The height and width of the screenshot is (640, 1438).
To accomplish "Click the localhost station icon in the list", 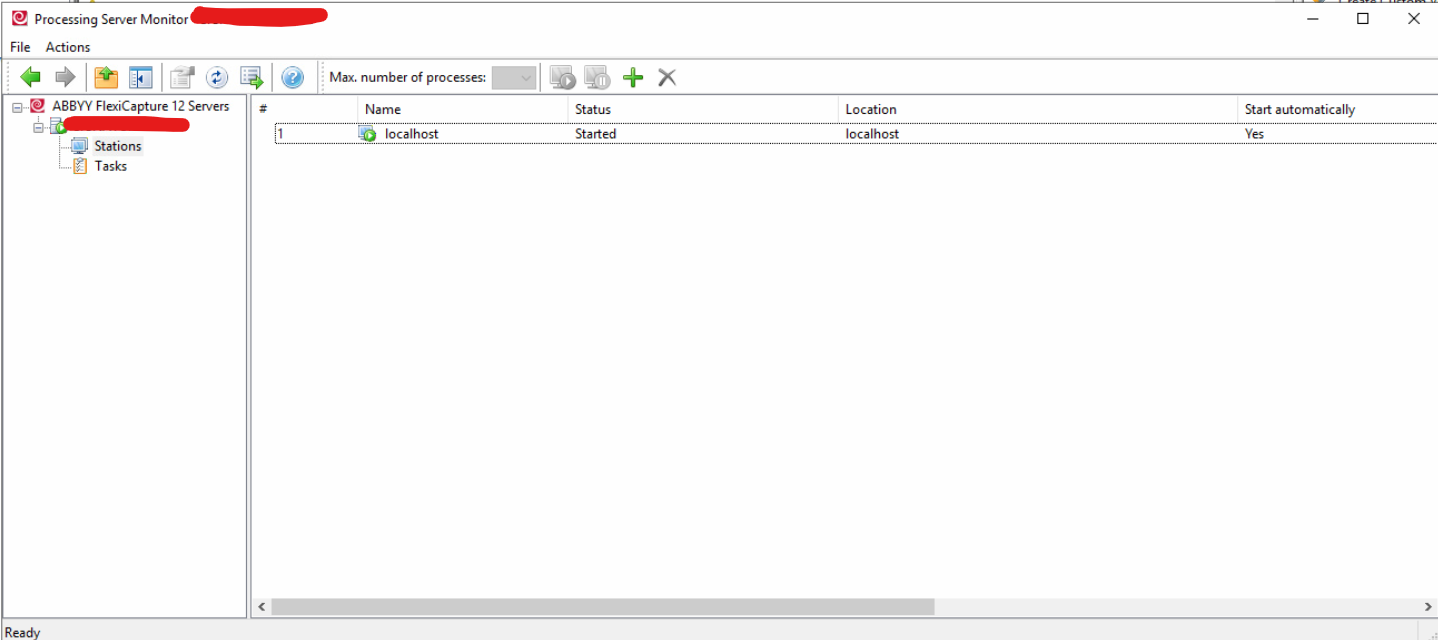I will click(x=368, y=134).
